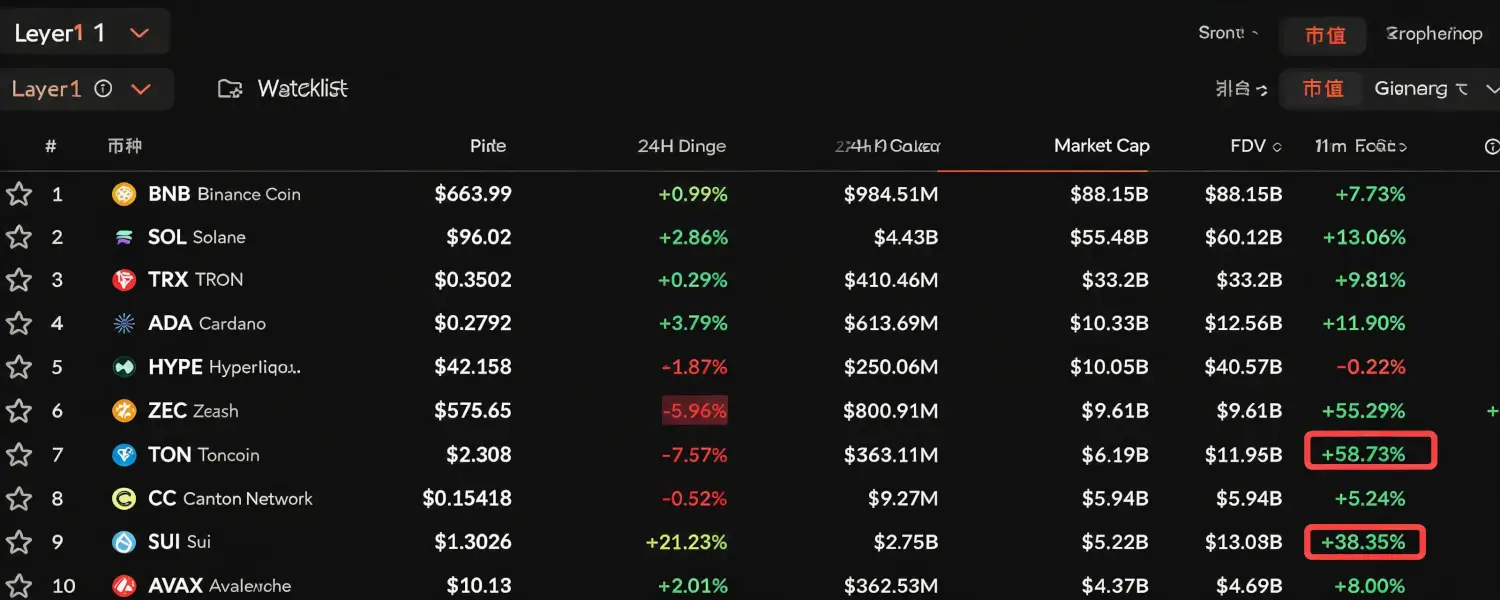
Task: Click the Avalanche coin logo
Action: pos(124,586)
